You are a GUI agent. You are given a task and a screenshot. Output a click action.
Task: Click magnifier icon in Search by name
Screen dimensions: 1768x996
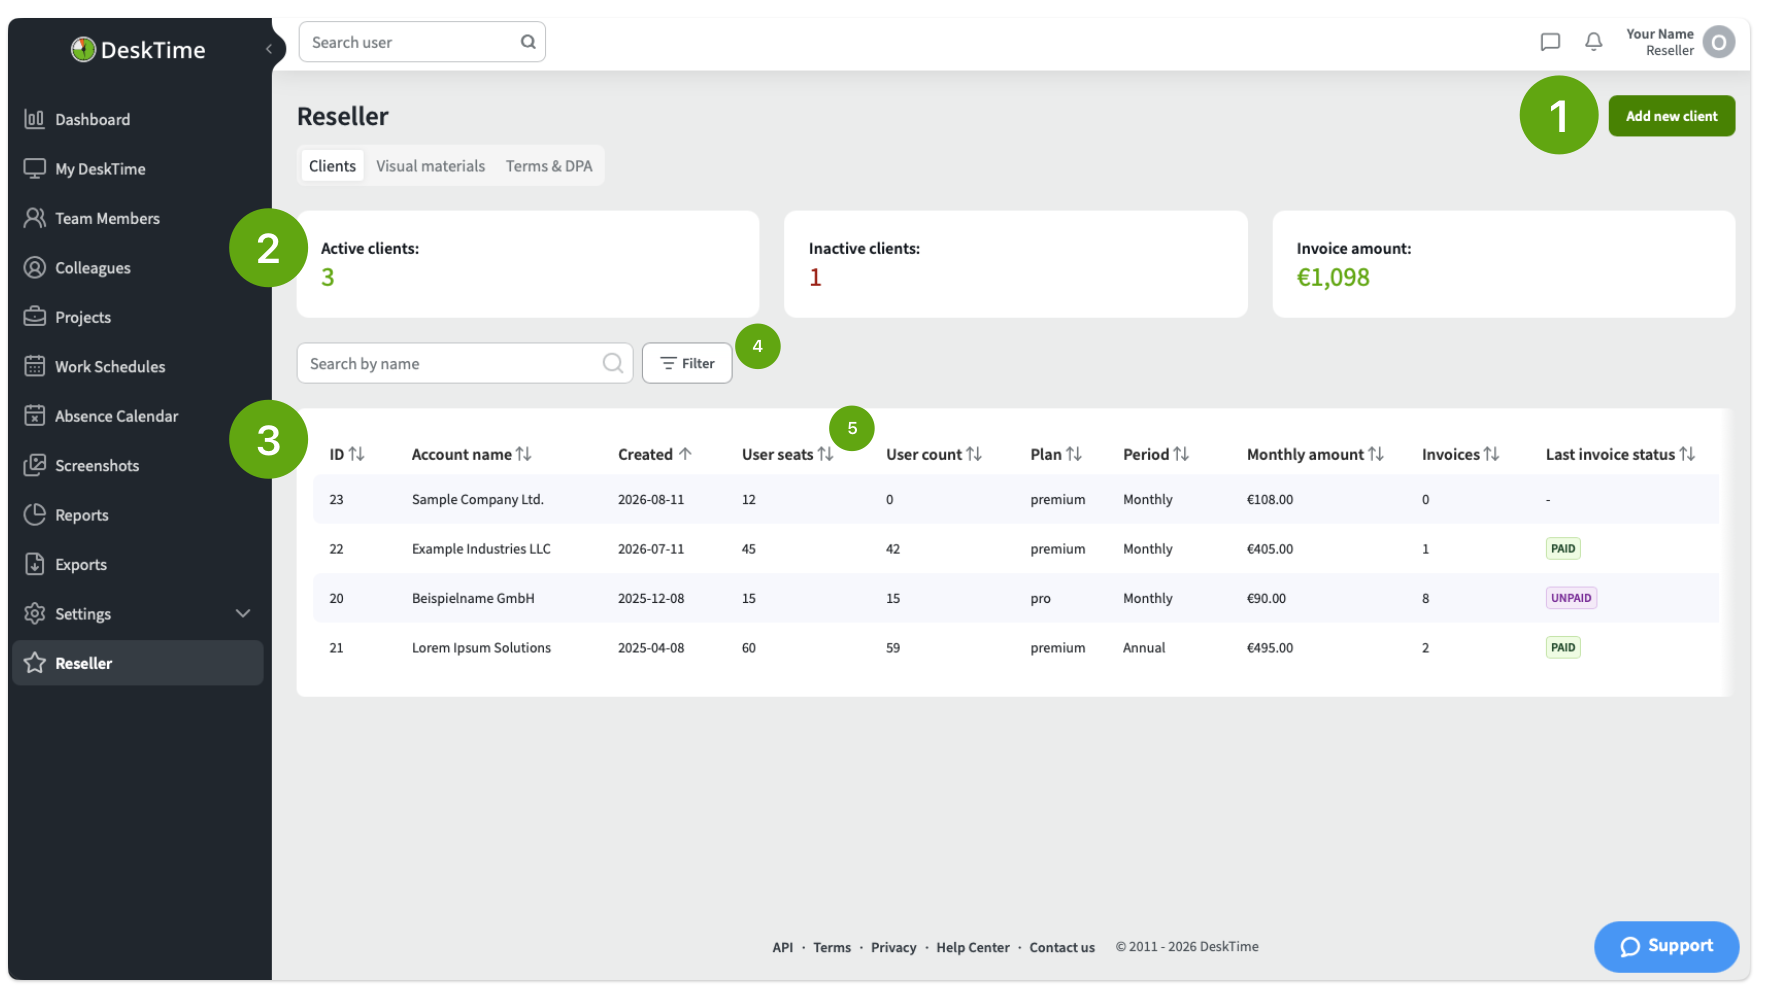pos(613,363)
